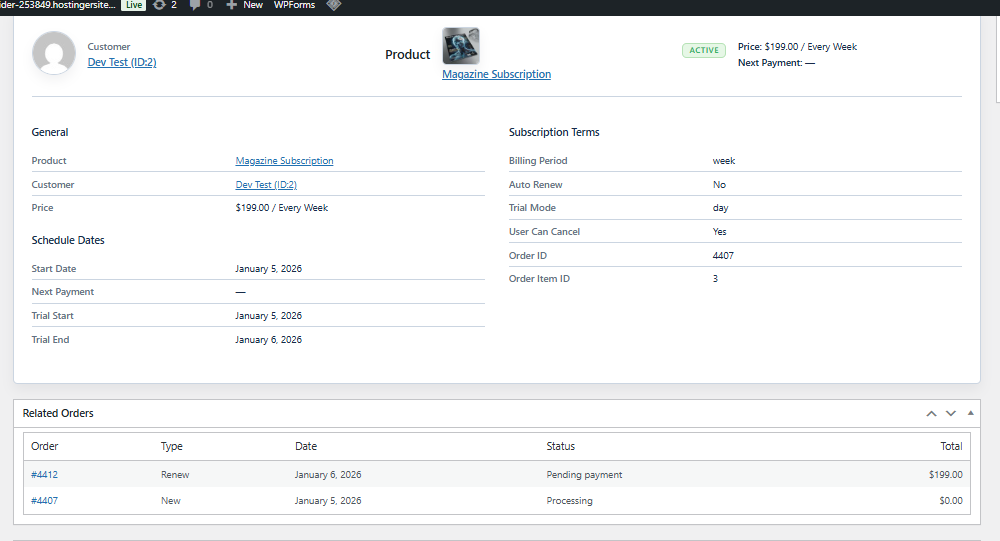Move Related Orders panel up
The image size is (1000, 541).
click(931, 413)
